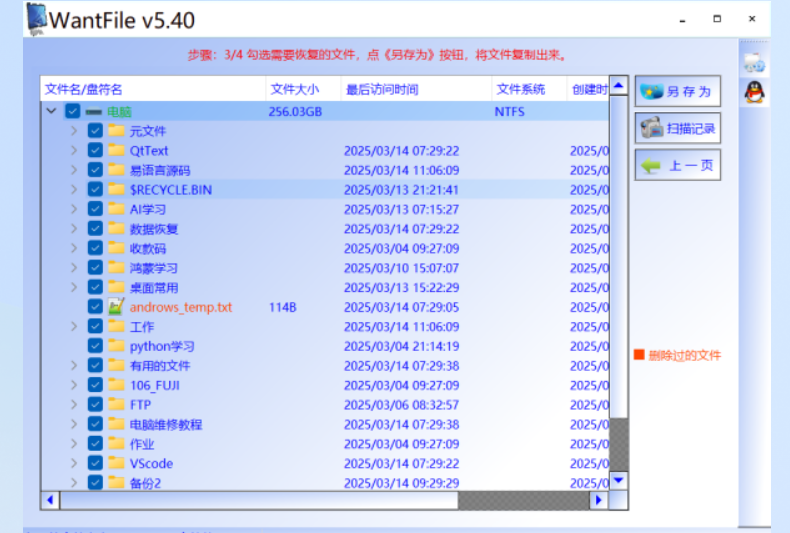Click the 另存为 save-as button

(678, 91)
